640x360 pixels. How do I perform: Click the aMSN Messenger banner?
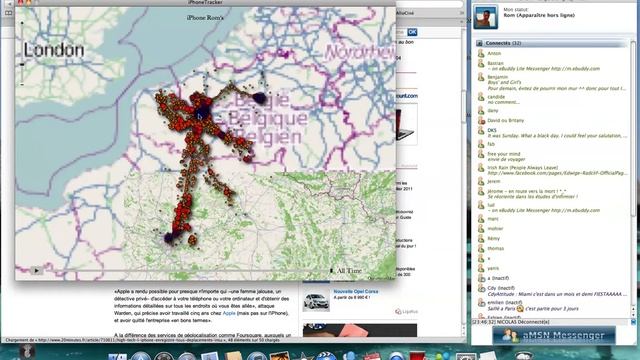553,336
